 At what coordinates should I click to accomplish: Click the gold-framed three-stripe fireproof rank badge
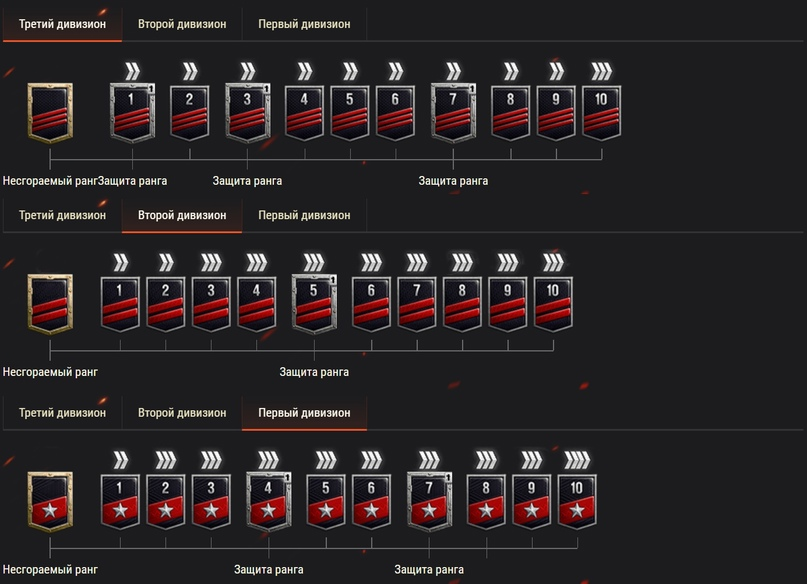coord(50,113)
